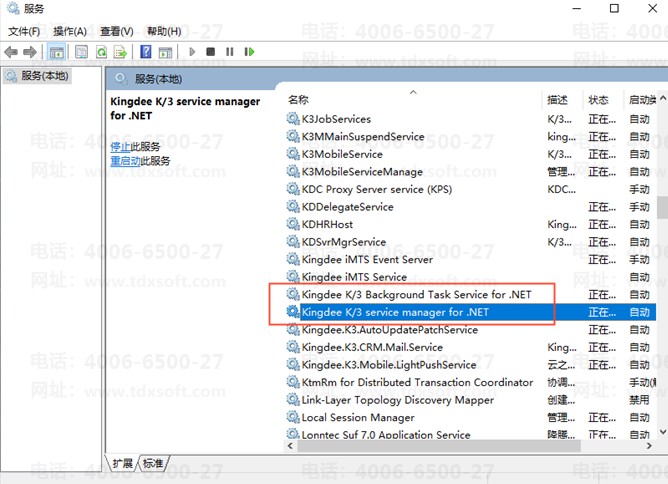The width and height of the screenshot is (668, 484).
Task: Select Kingdee.K3.Mobile.LightPushService row
Action: (470, 365)
